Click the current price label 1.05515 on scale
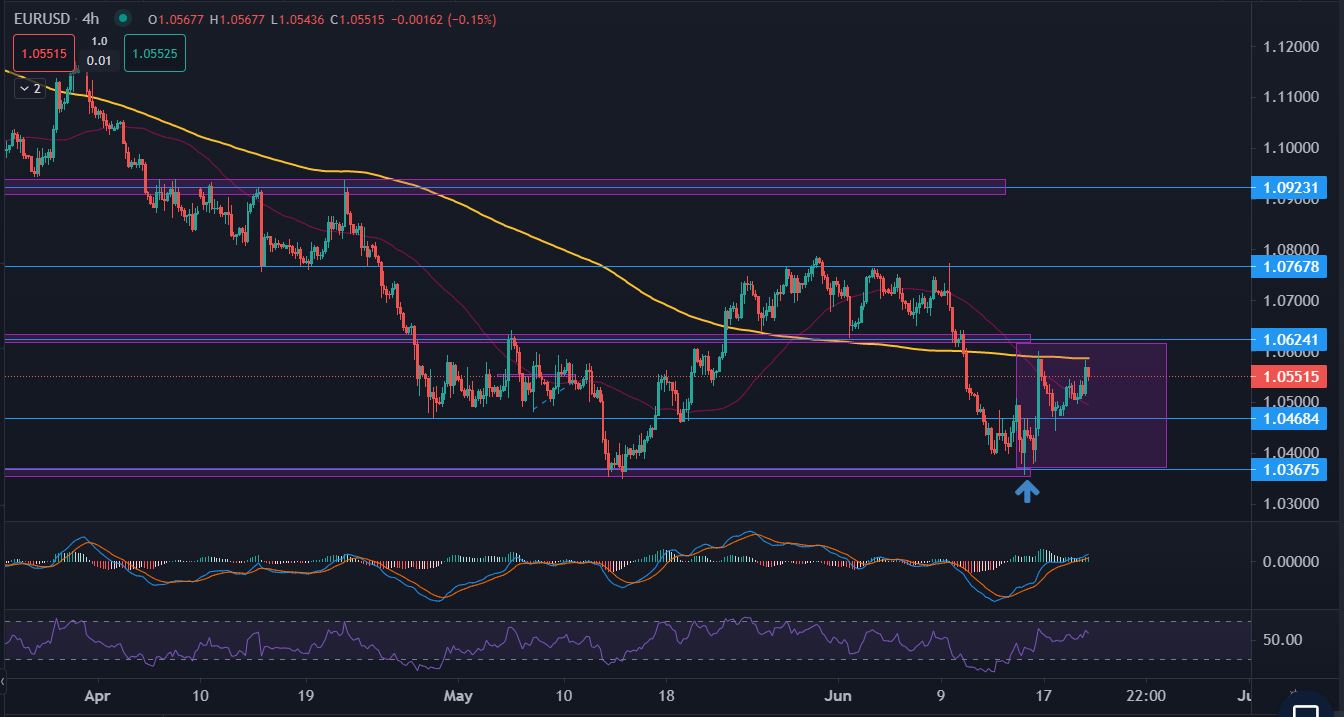1344x717 pixels. 1290,377
